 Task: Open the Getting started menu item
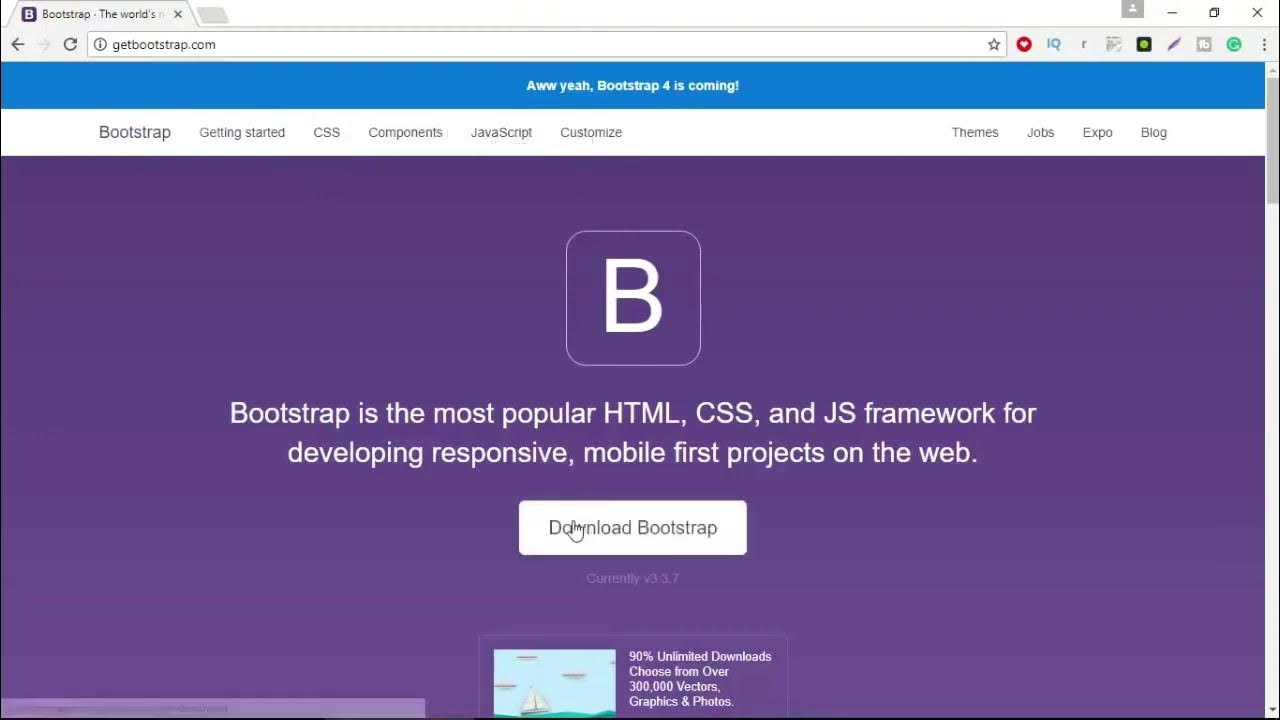242,132
